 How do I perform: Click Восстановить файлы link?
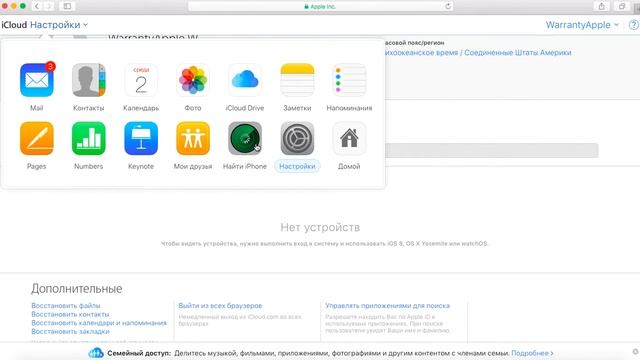coord(66,306)
